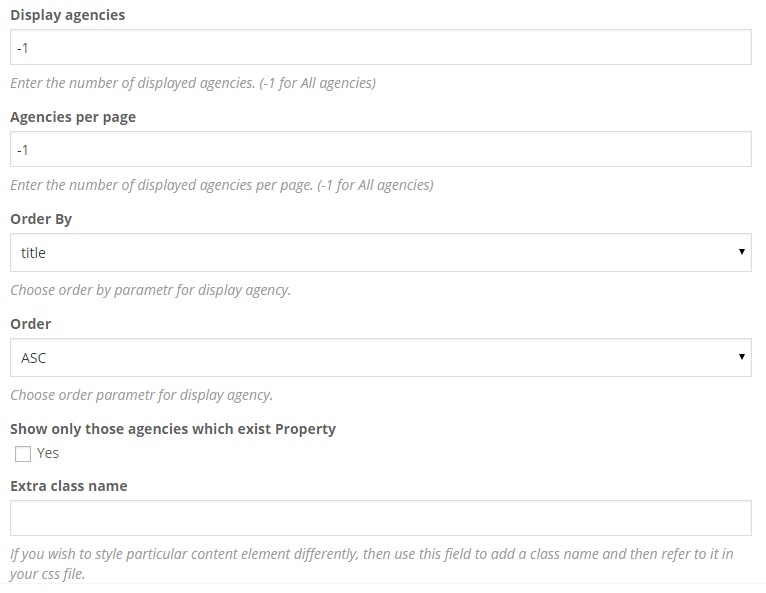Click the Order By dropdown arrow
The image size is (766, 593).
[741, 252]
